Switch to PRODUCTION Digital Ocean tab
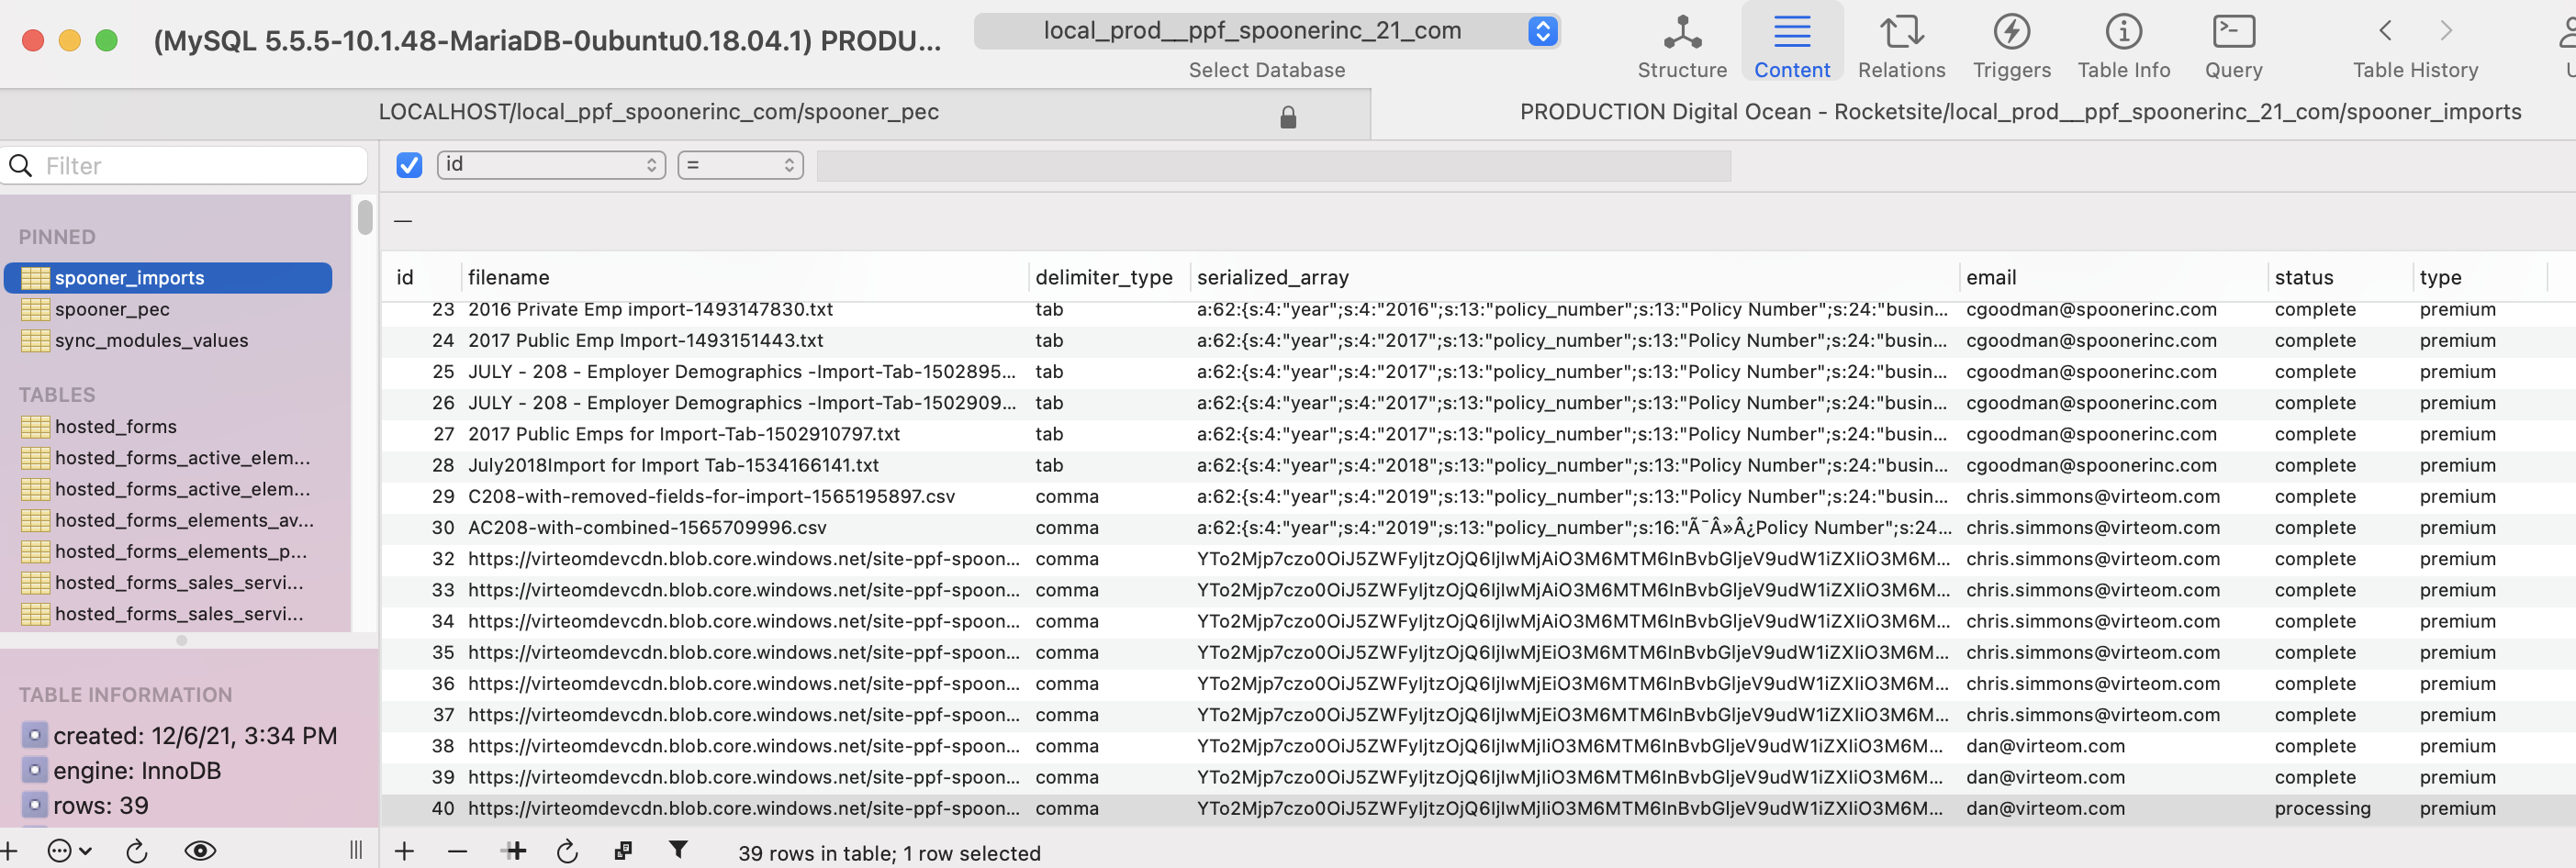This screenshot has width=2576, height=868. 2019,112
